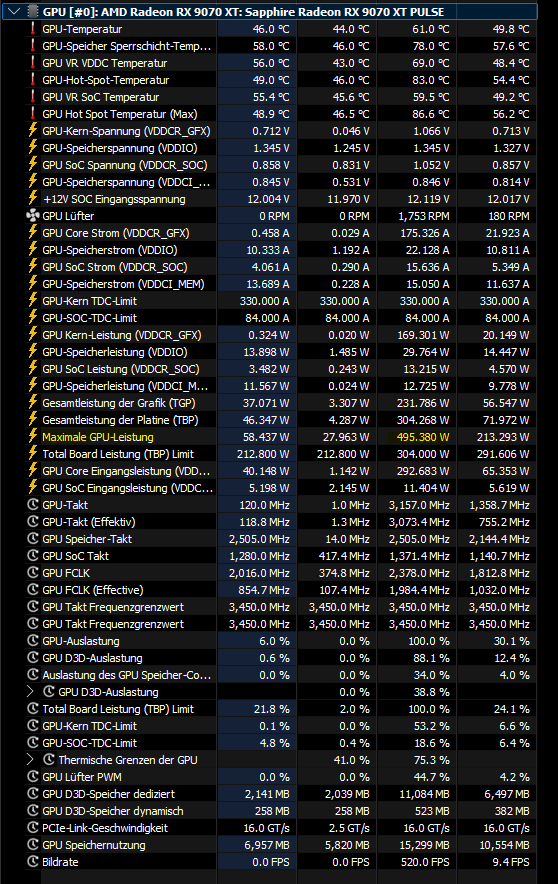Image resolution: width=558 pixels, height=884 pixels.
Task: Click highlighted 495.380 W maximum value
Action: pyautogui.click(x=421, y=437)
